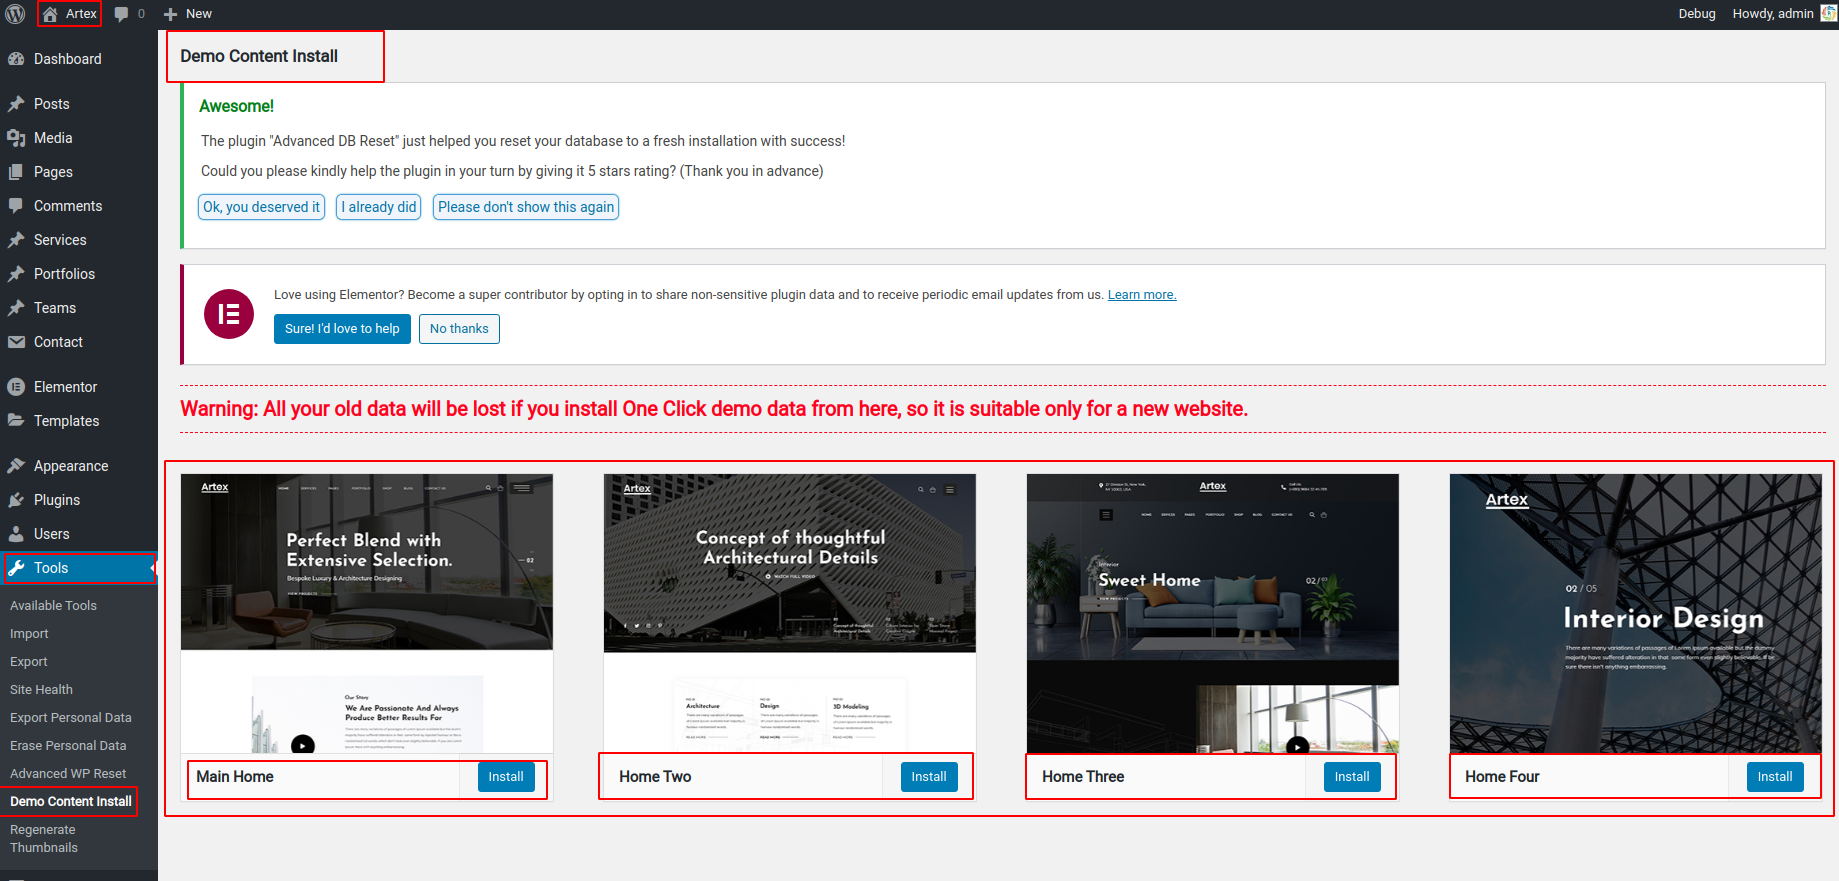Click the 'Home Three' demo title
Image resolution: width=1839 pixels, height=881 pixels.
click(x=1083, y=777)
